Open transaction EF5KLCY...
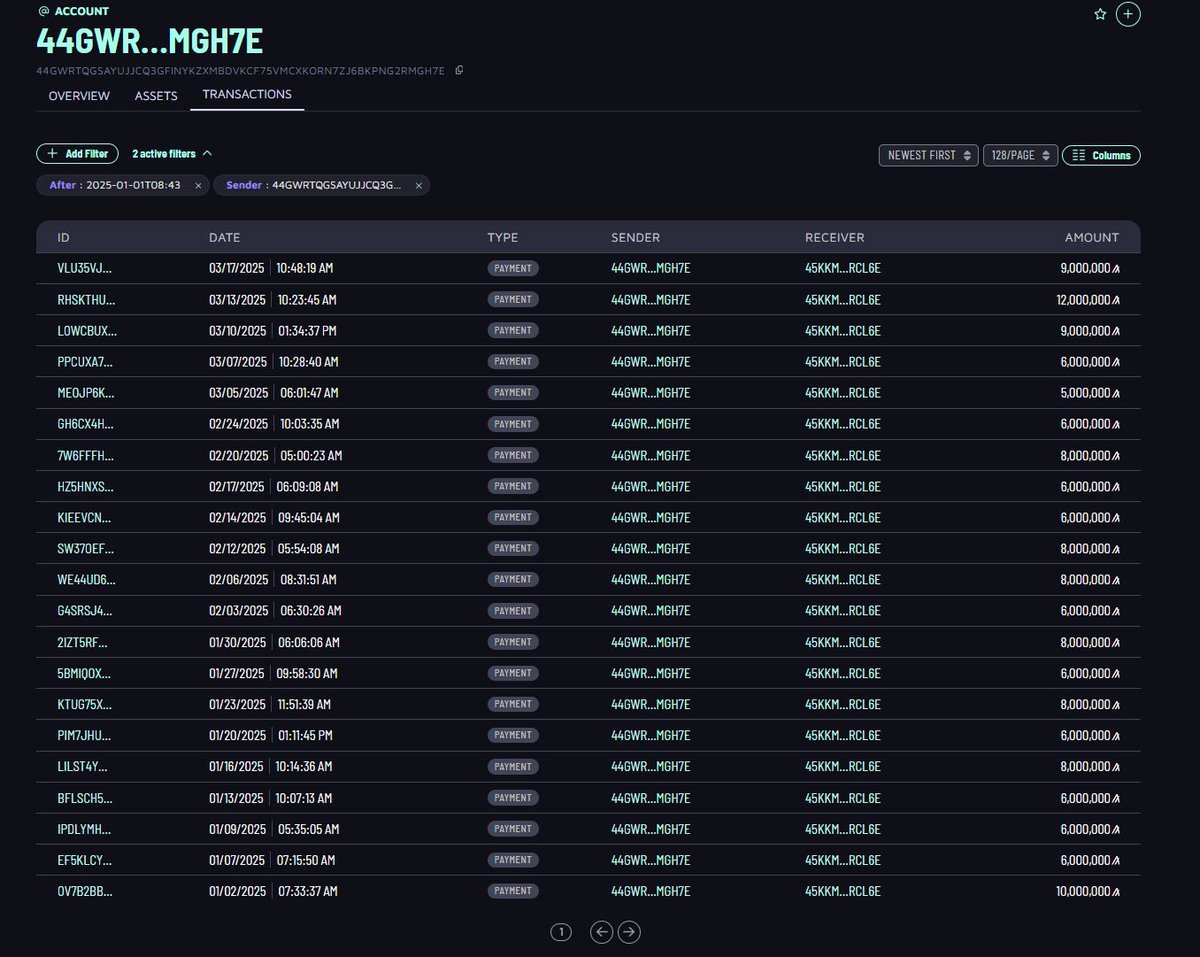The image size is (1200, 957). [x=85, y=859]
